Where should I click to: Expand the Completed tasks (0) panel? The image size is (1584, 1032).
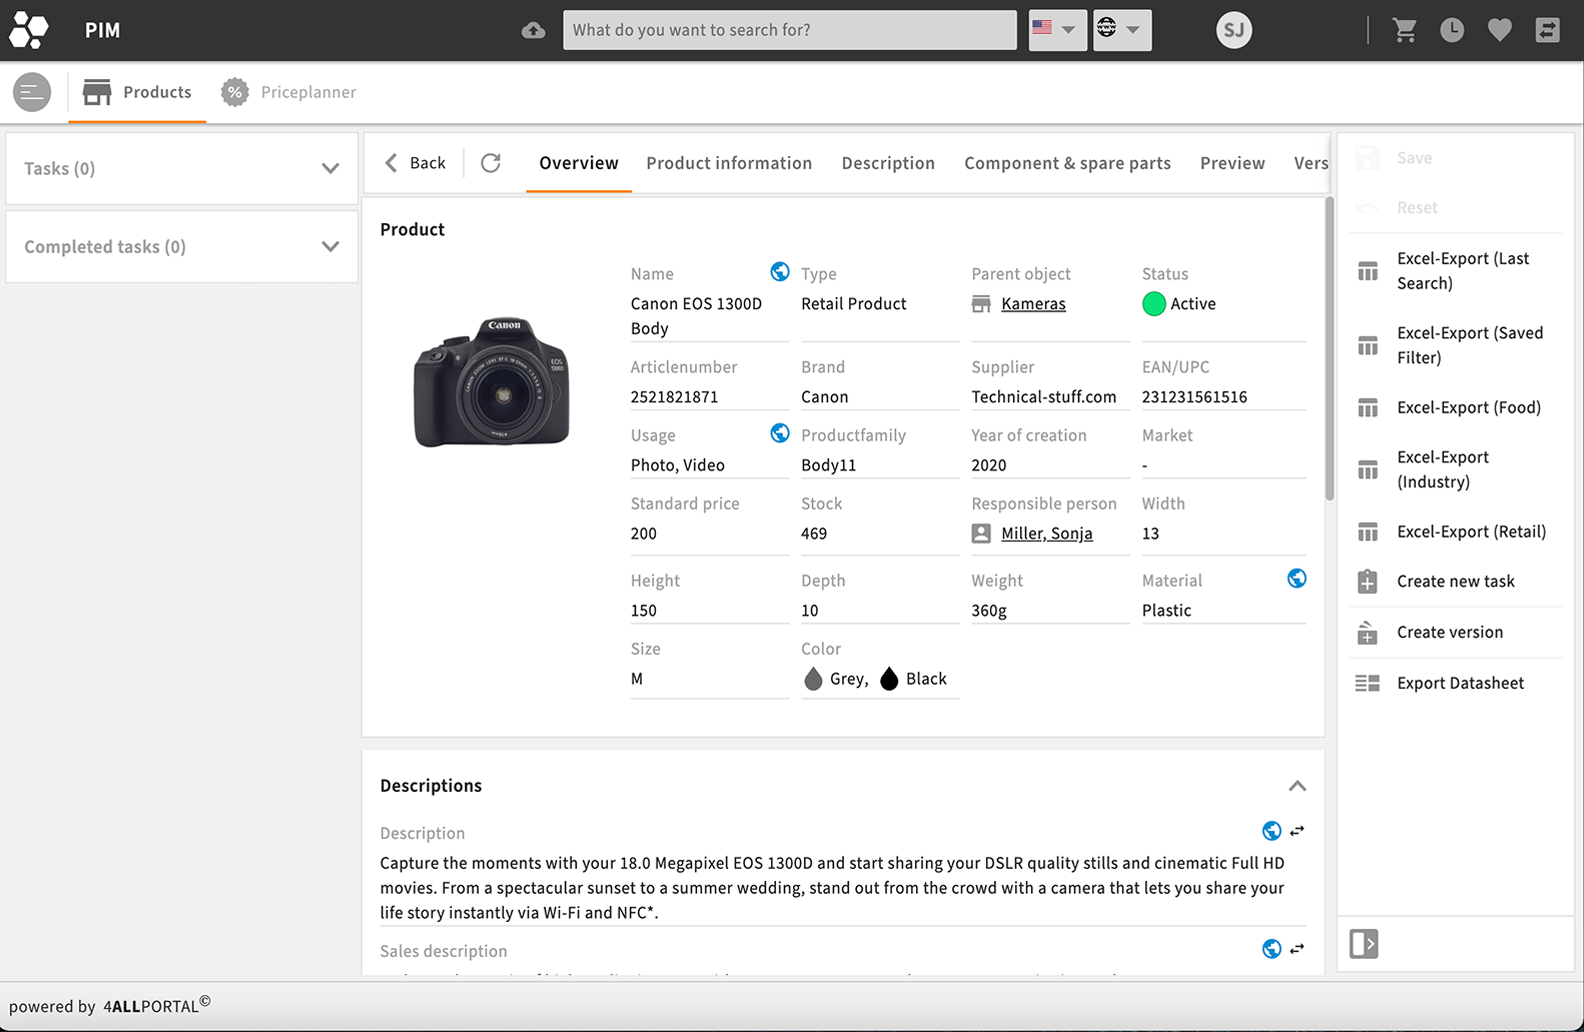[330, 246]
